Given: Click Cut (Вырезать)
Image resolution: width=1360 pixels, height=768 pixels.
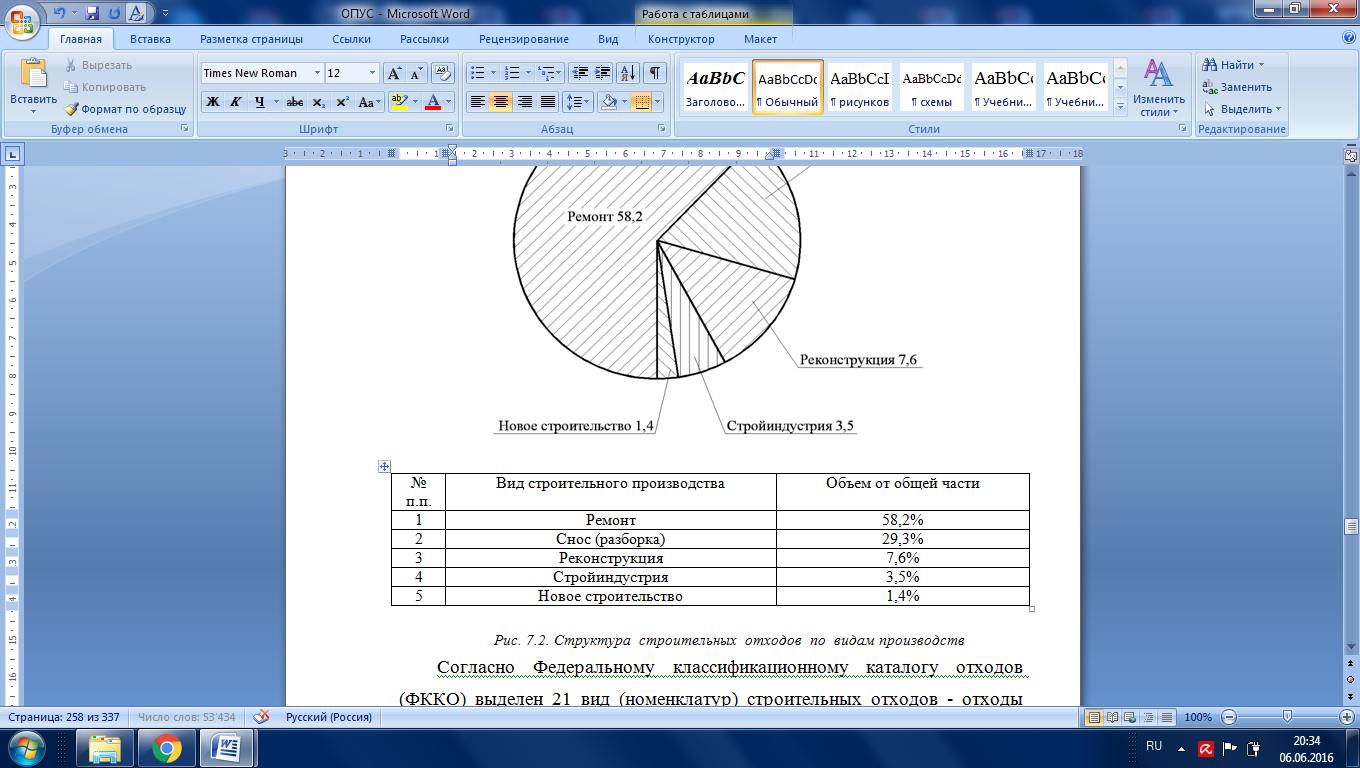Looking at the screenshot, I should (x=99, y=65).
